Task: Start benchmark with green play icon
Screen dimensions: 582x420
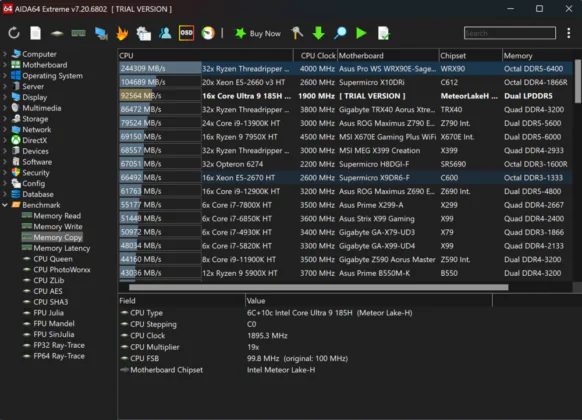Action: (x=361, y=33)
